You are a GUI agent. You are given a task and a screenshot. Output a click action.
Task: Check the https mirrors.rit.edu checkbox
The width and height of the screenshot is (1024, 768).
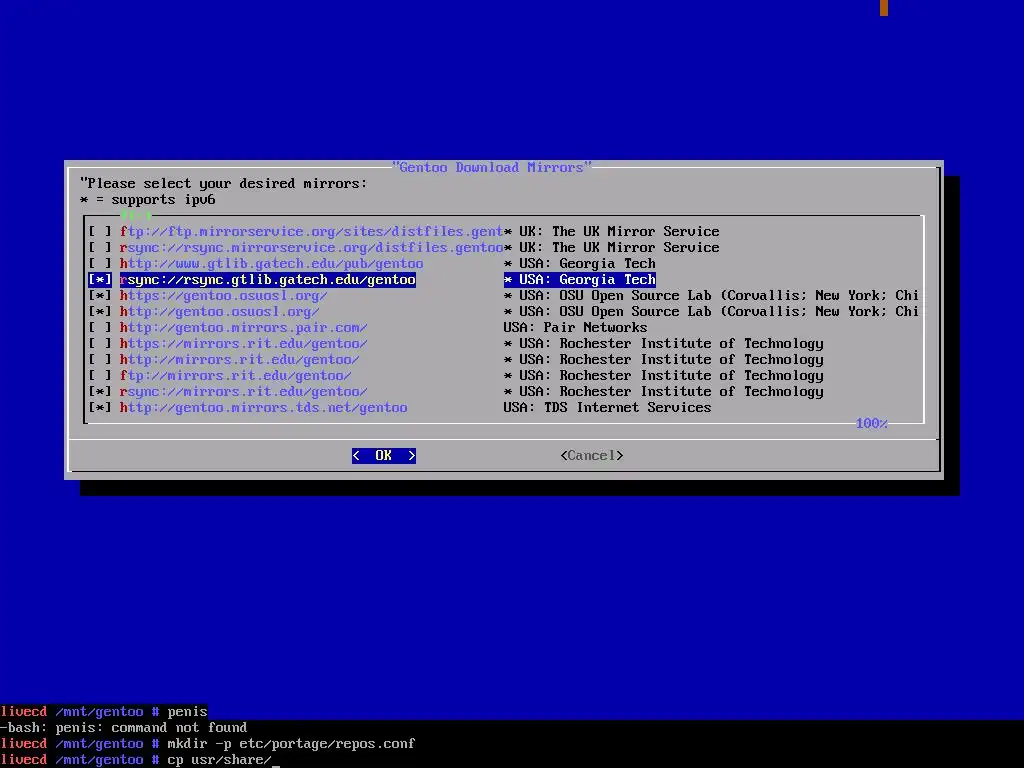pos(100,344)
